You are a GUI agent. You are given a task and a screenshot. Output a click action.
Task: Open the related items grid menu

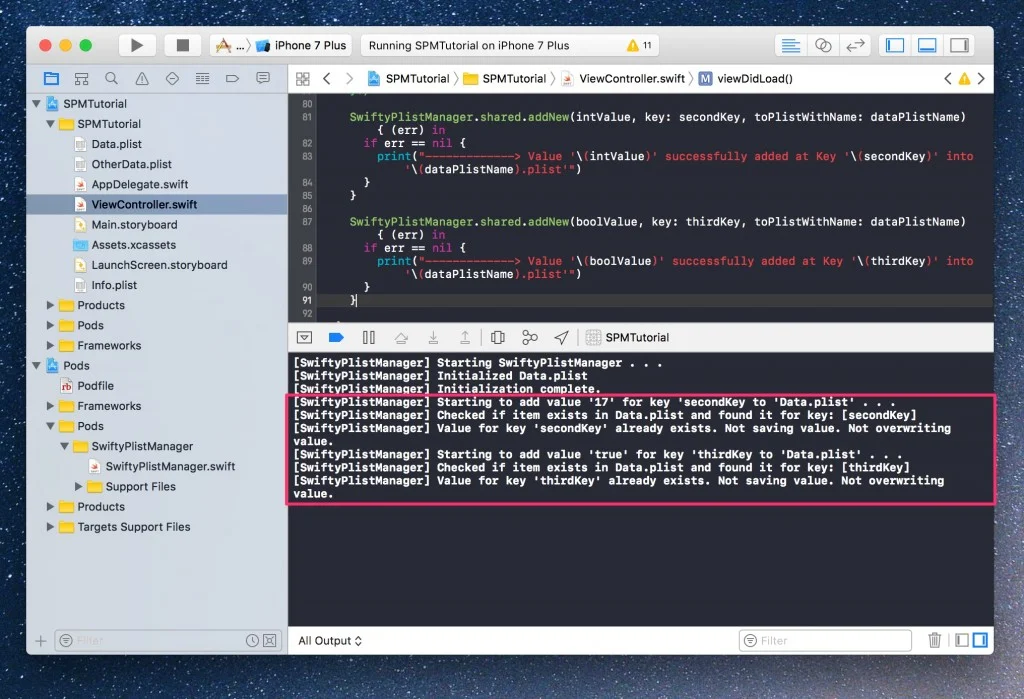pyautogui.click(x=302, y=79)
